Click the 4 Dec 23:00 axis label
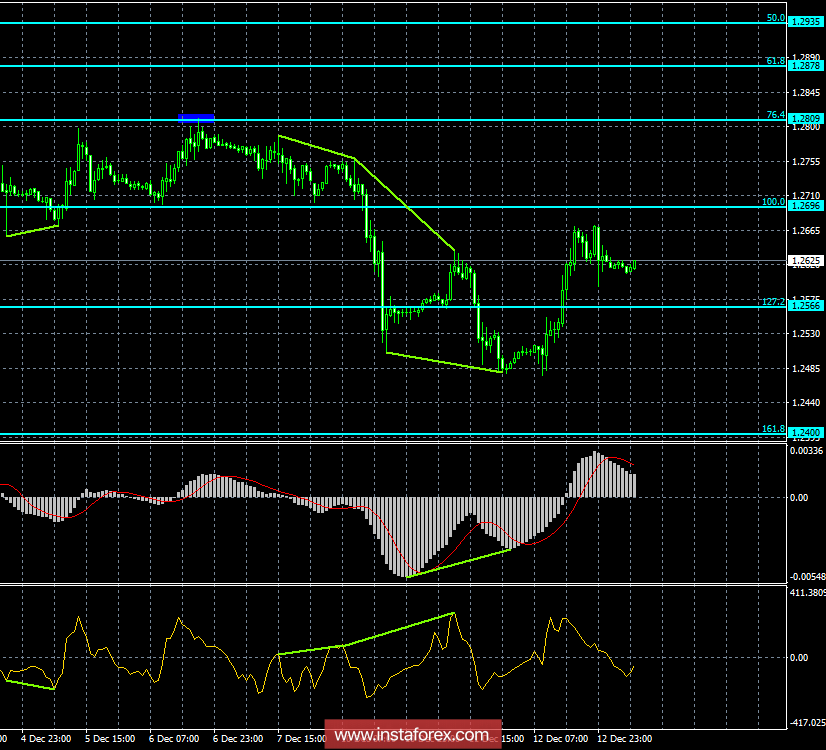 click(x=45, y=740)
